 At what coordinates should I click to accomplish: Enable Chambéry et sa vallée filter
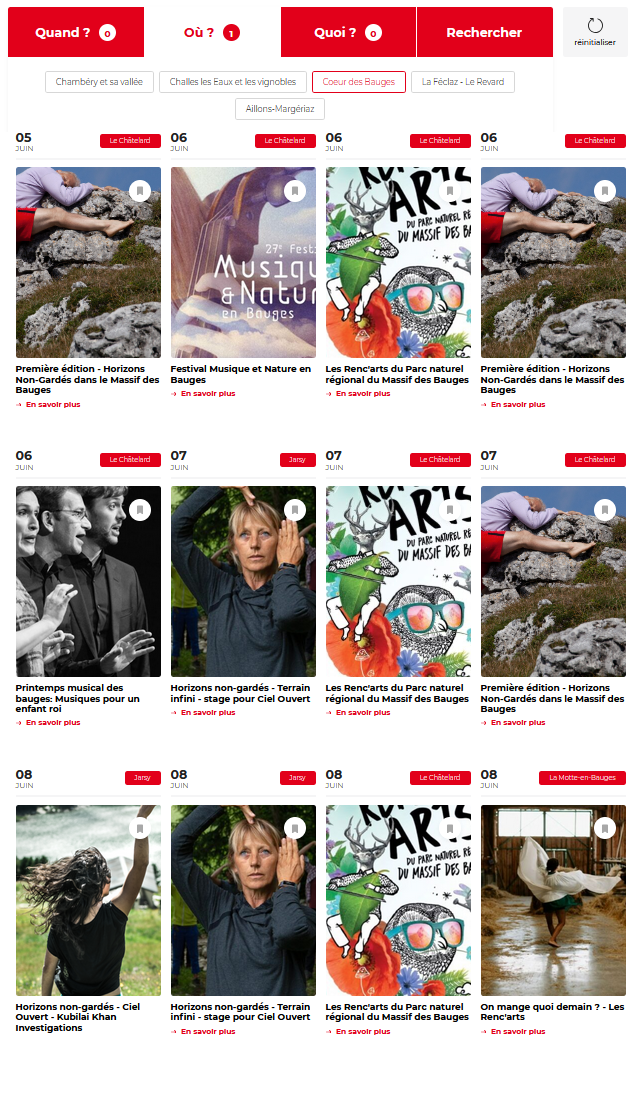(99, 82)
